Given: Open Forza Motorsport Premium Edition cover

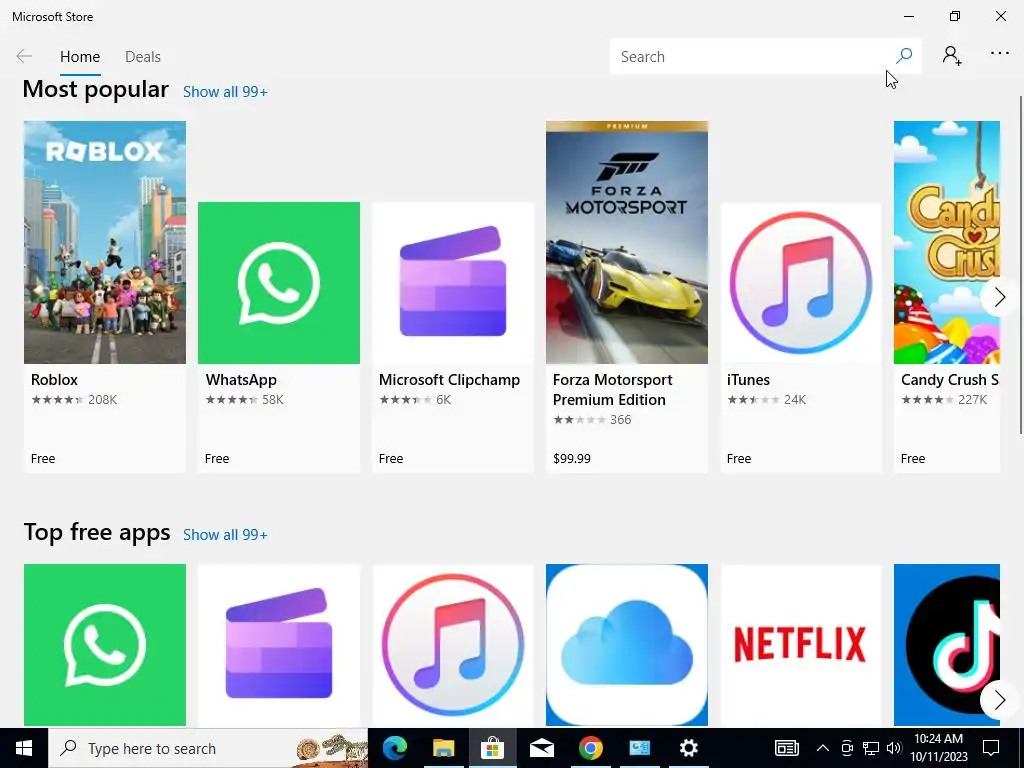Looking at the screenshot, I should click(x=627, y=242).
